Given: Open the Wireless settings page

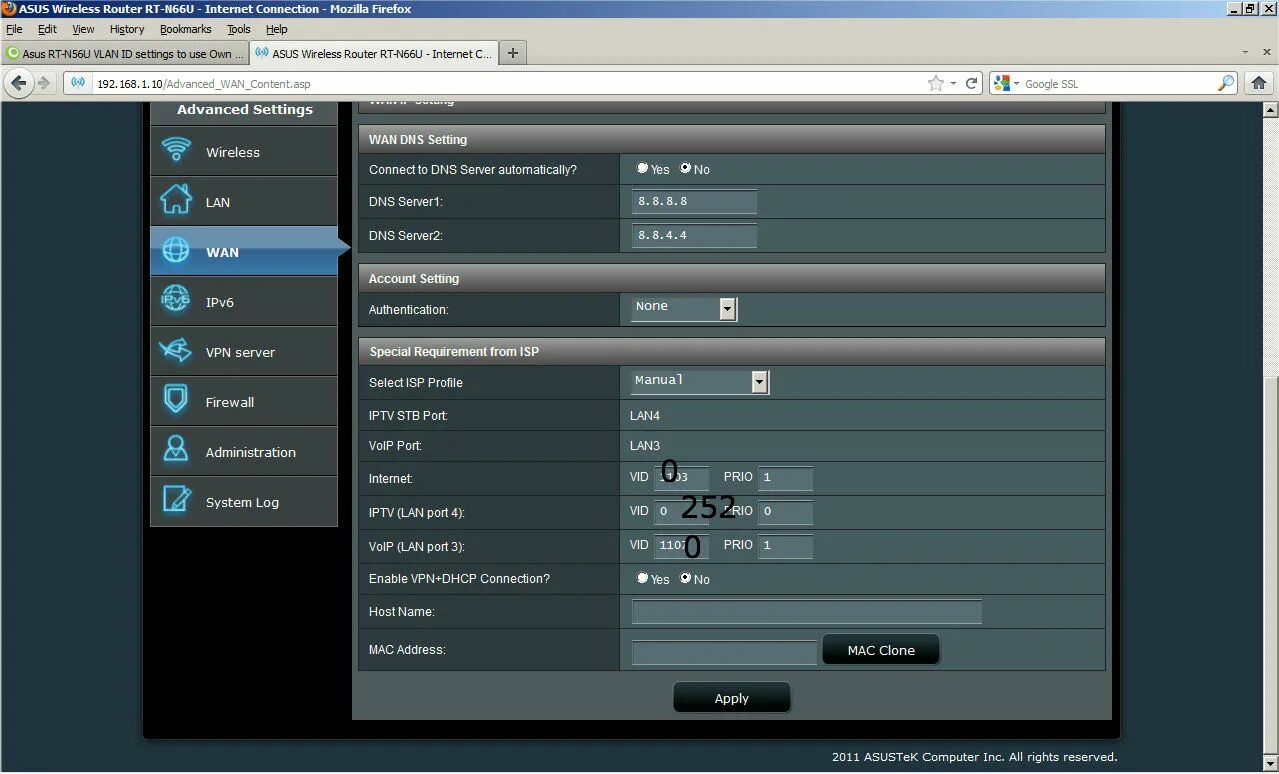Looking at the screenshot, I should 244,151.
